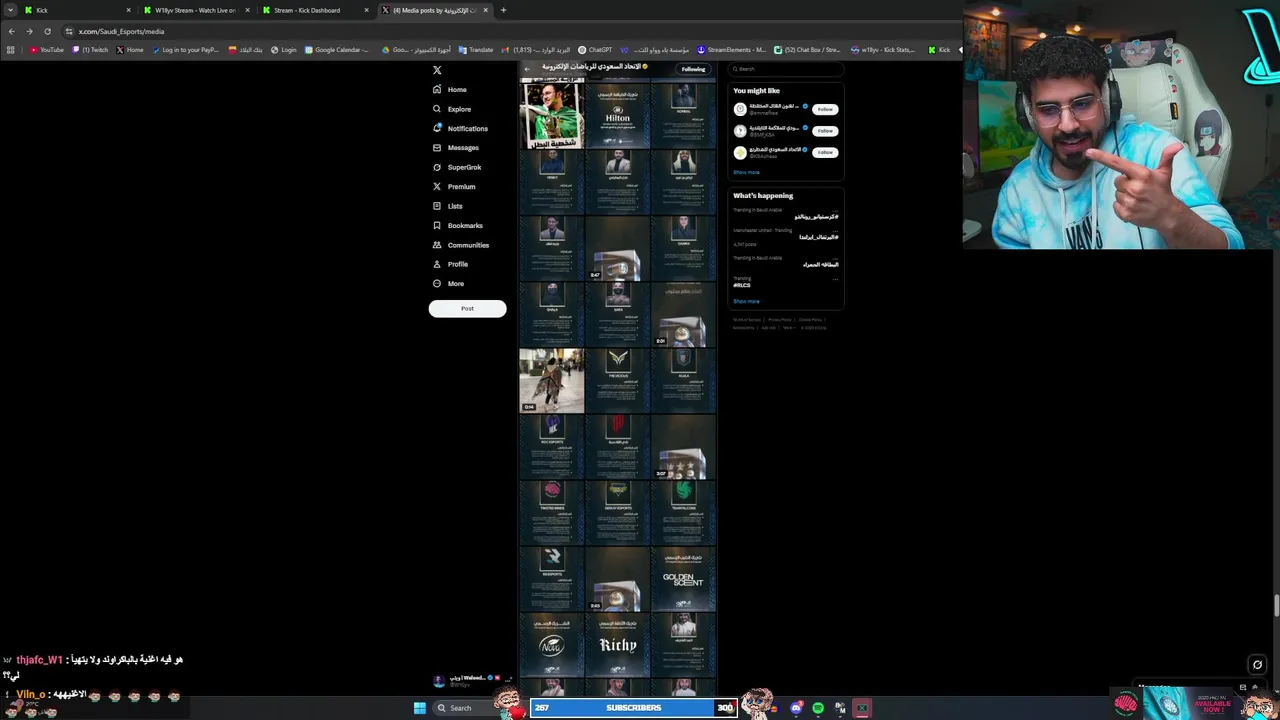Reload the current page
This screenshot has height=720, width=1280.
pyautogui.click(x=47, y=31)
